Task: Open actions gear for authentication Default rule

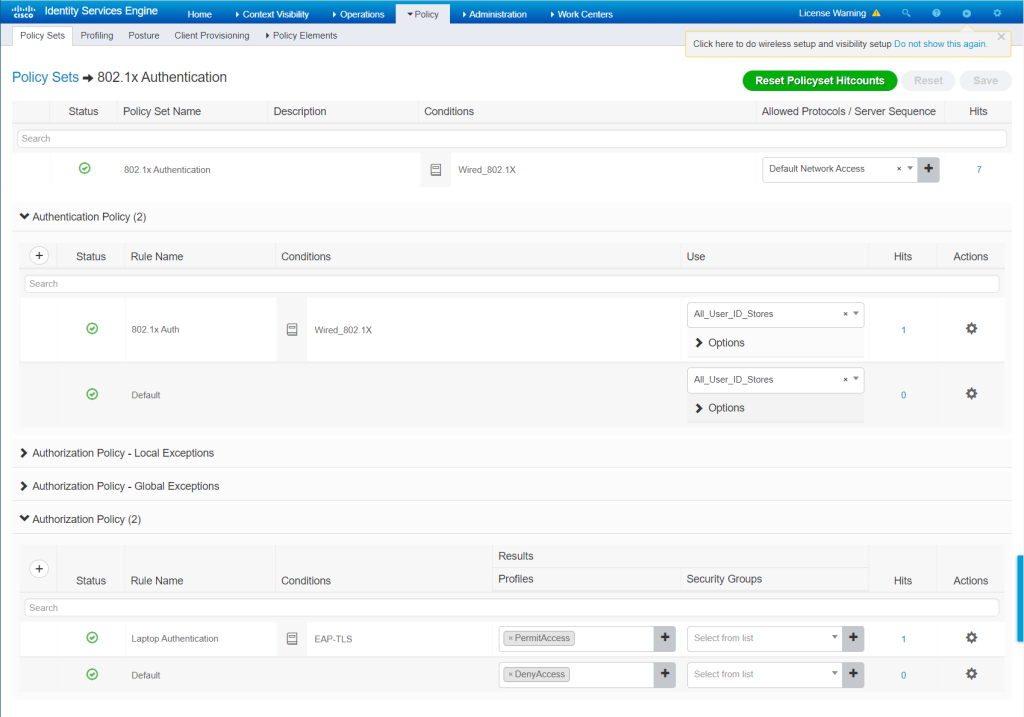Action: point(971,394)
